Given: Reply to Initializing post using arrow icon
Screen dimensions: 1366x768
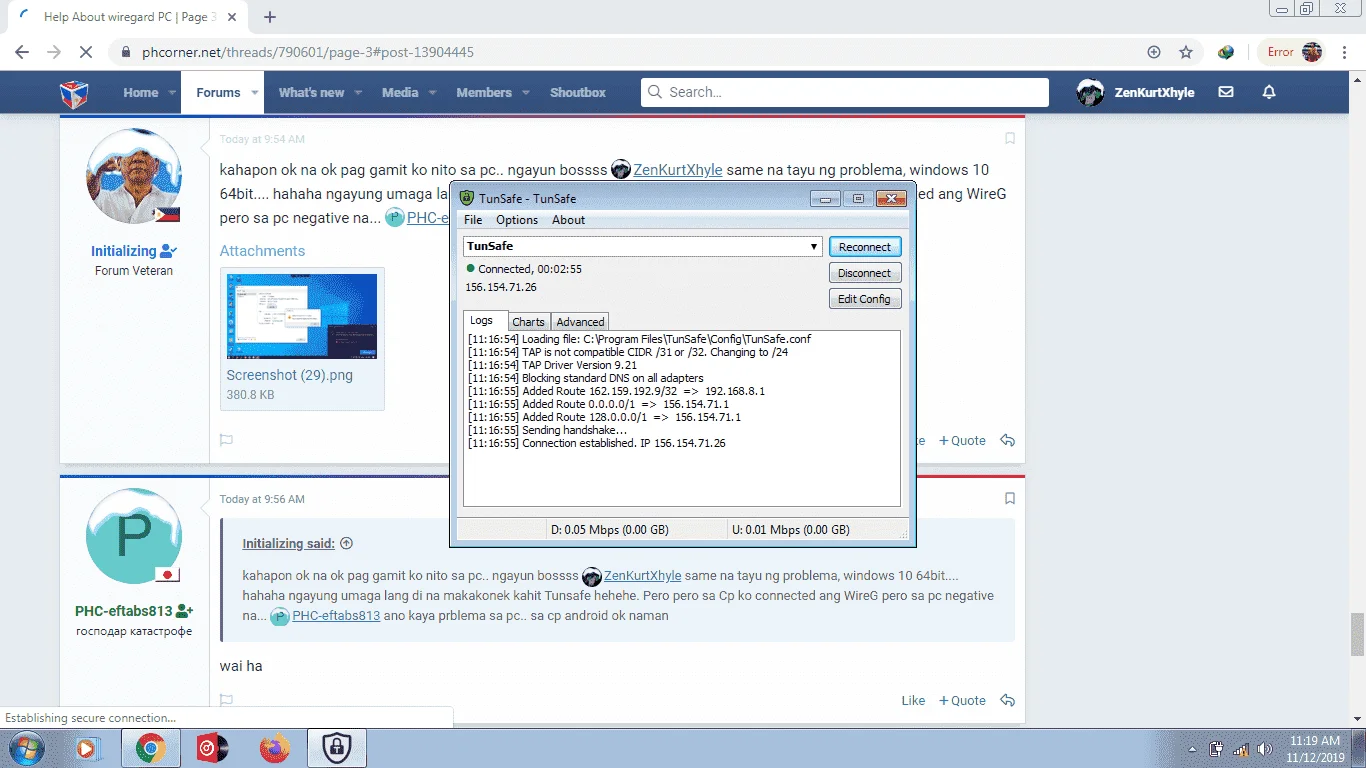Looking at the screenshot, I should point(1008,440).
